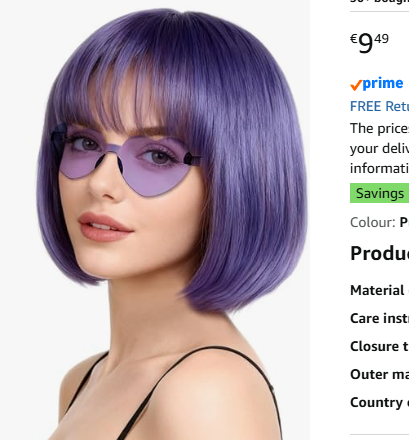Click the orange Prime checkmark icon
The image size is (409, 440).
point(356,85)
